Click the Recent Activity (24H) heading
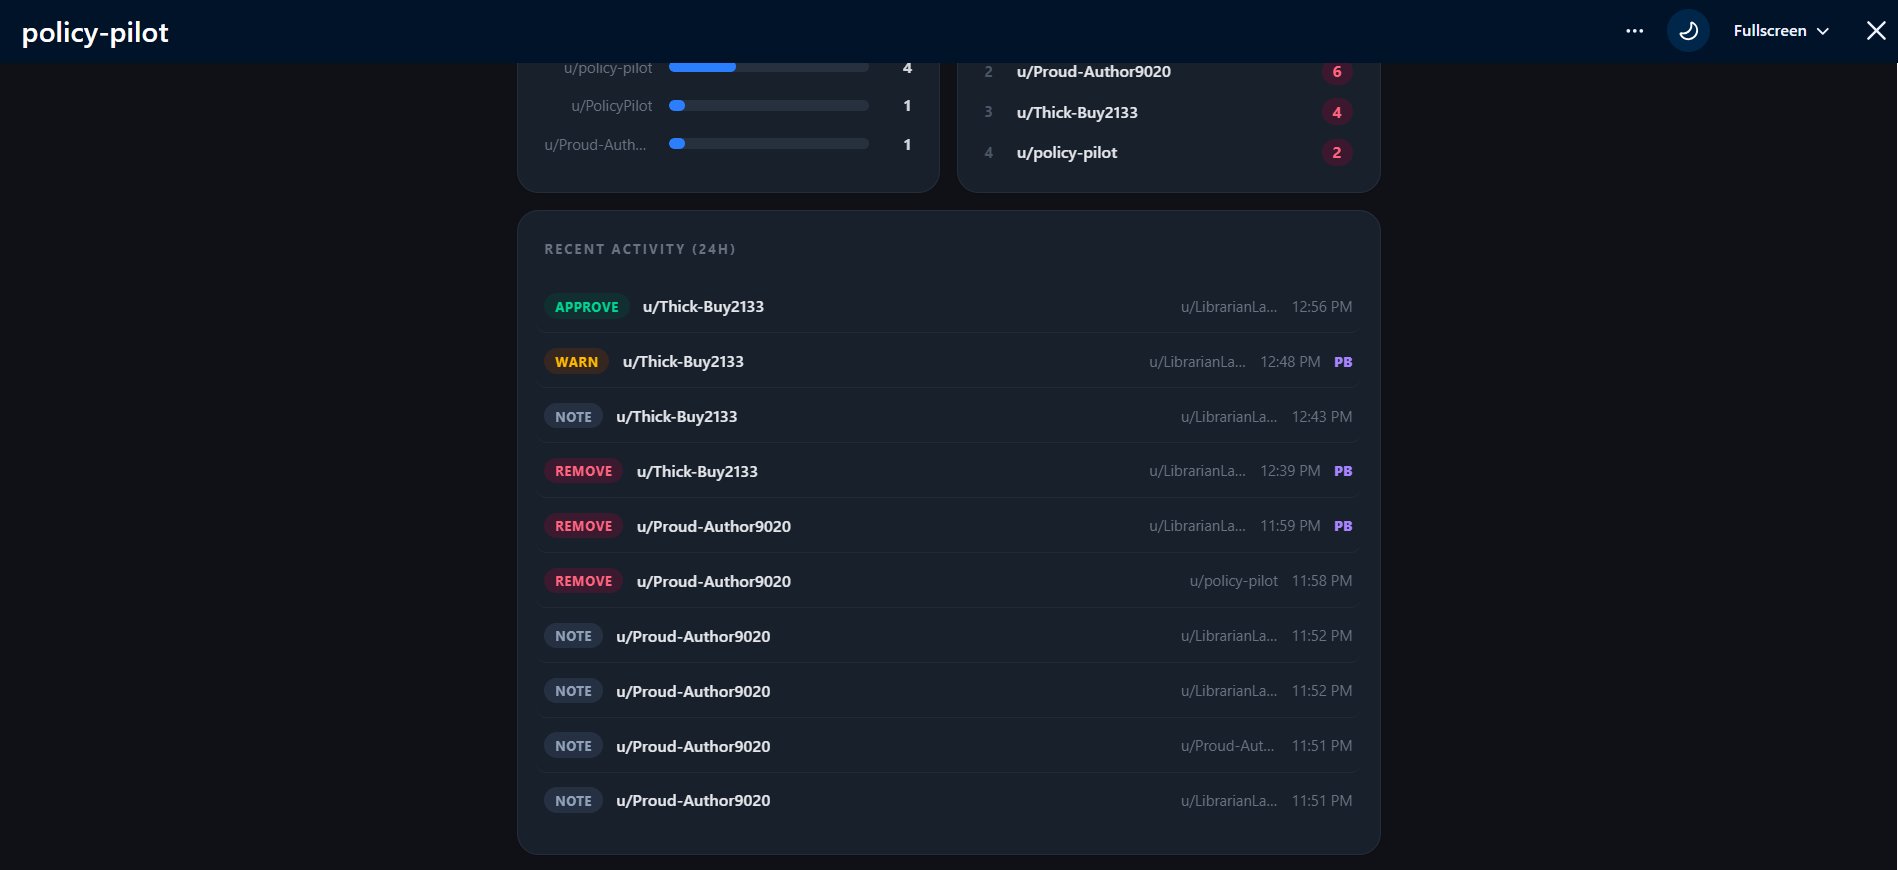1898x870 pixels. click(x=640, y=249)
